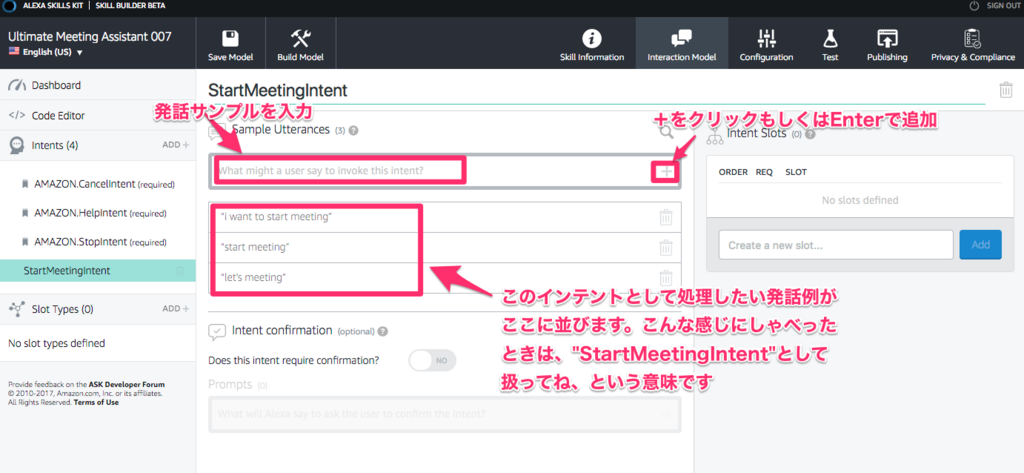
Task: Click the "let's meeting" utterance text
Action: (x=253, y=277)
